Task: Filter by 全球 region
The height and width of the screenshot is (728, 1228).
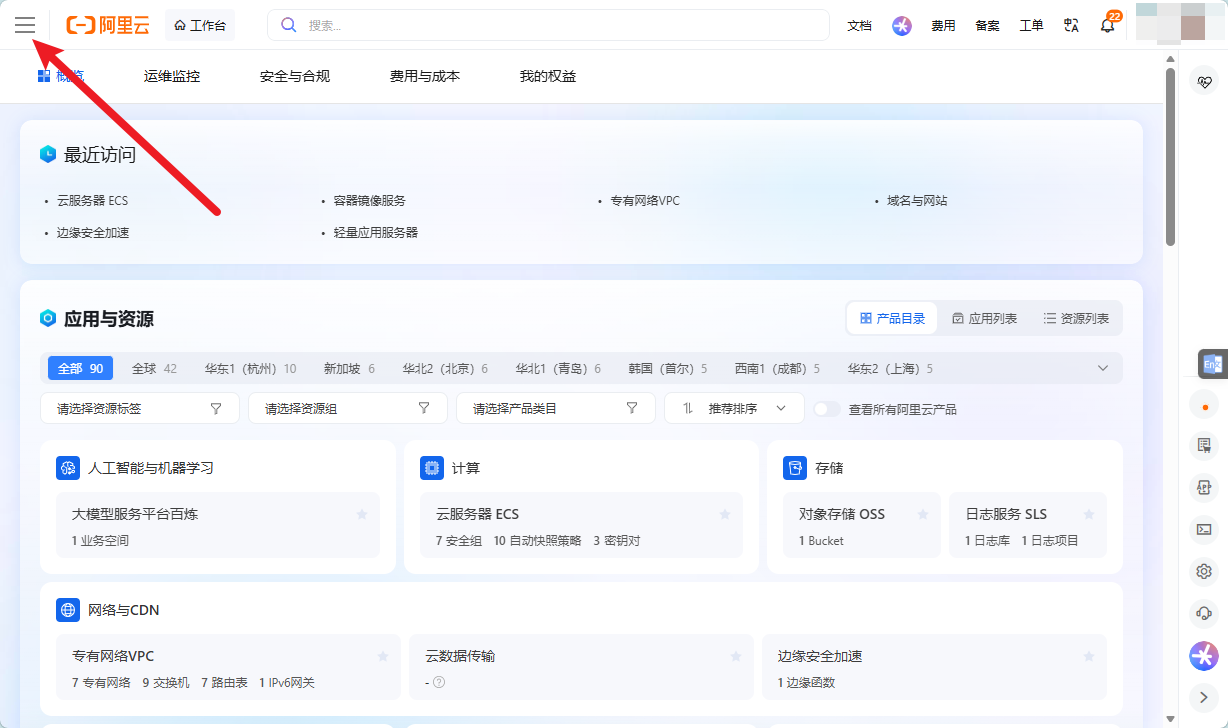Action: (x=154, y=369)
